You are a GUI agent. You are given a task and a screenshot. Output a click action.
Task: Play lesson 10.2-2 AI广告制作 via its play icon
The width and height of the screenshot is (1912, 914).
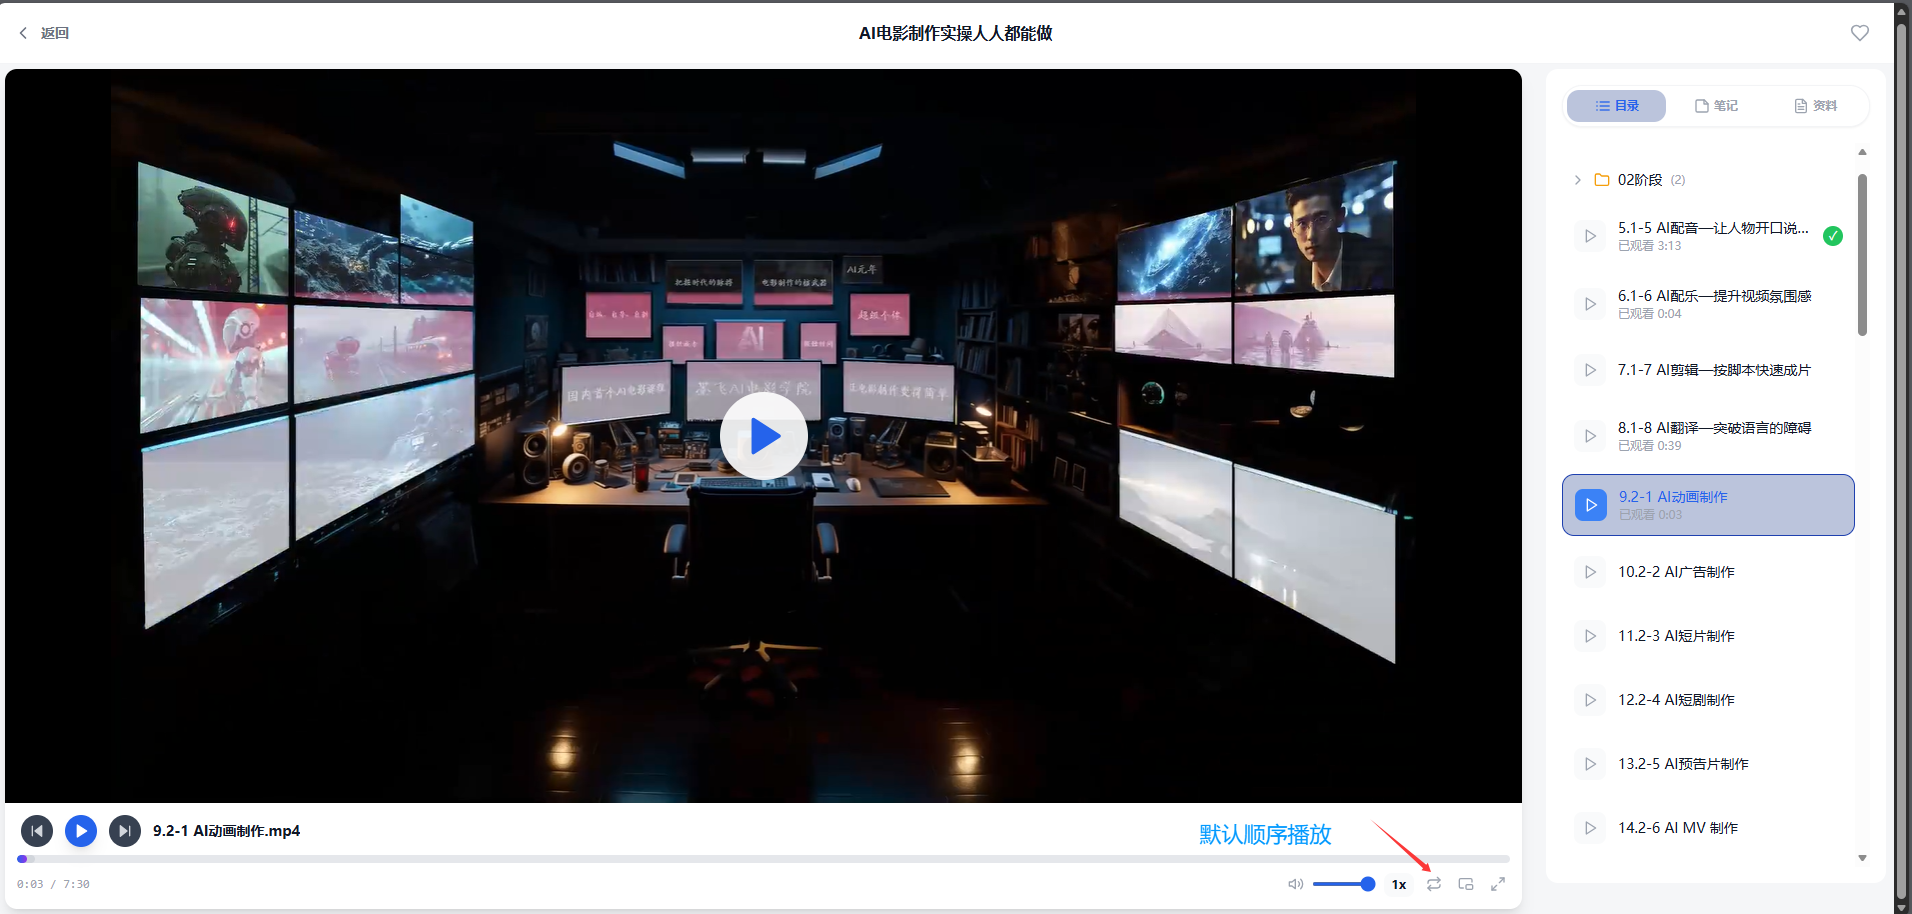click(1590, 572)
